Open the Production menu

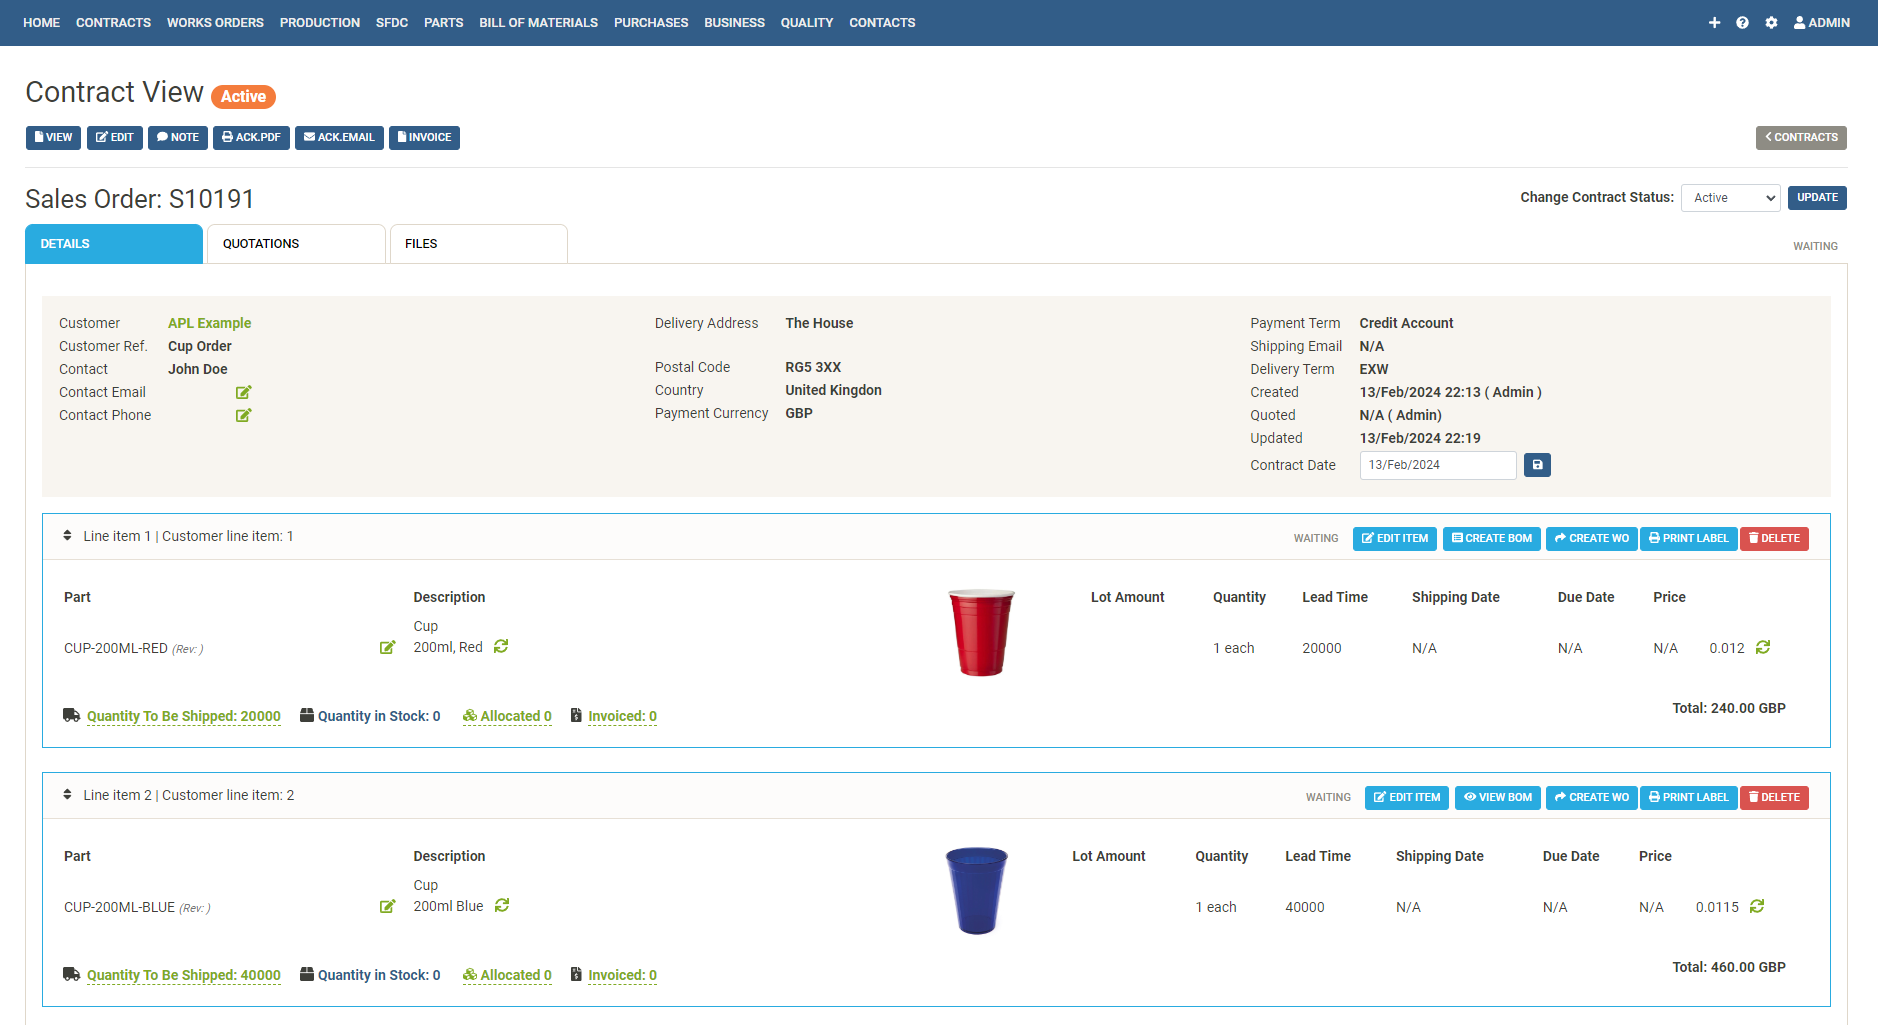[x=319, y=22]
